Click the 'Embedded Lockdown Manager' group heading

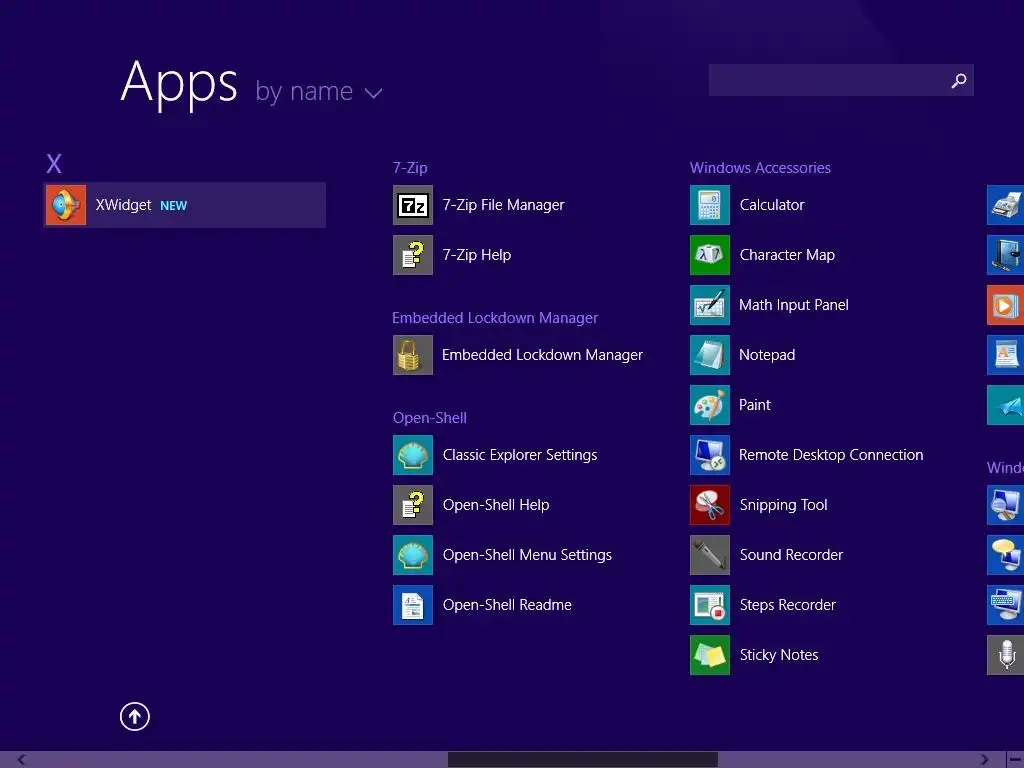coord(495,318)
